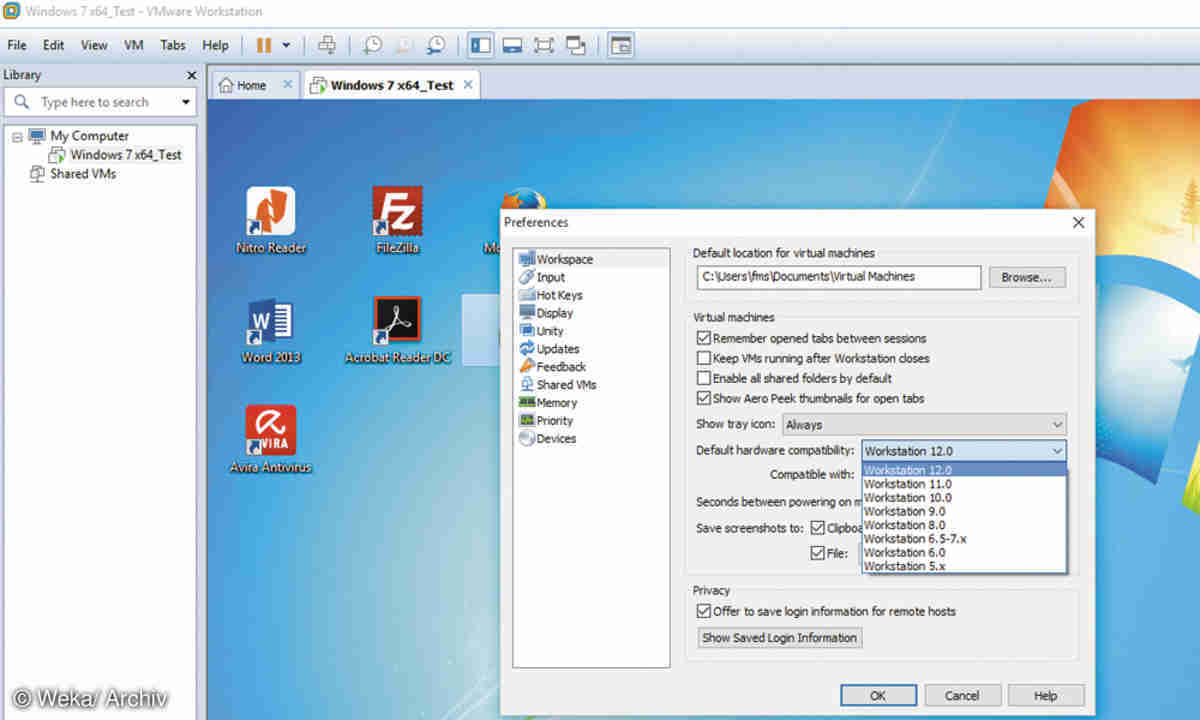The width and height of the screenshot is (1200, 720).
Task: Open the snapshot manager icon
Action: (x=436, y=45)
